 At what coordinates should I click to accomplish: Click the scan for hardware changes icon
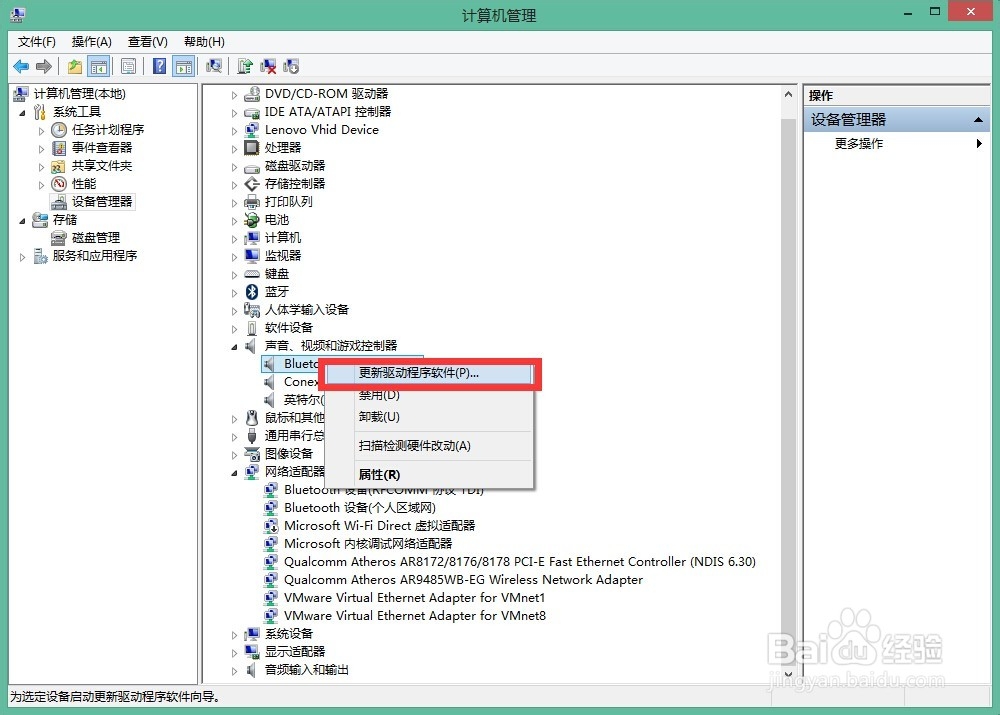(214, 66)
